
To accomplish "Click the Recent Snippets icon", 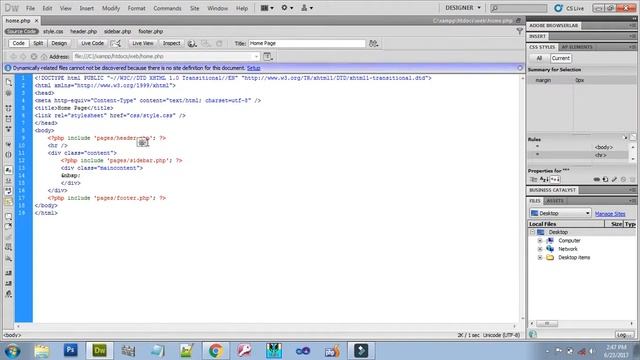I will coord(9,247).
